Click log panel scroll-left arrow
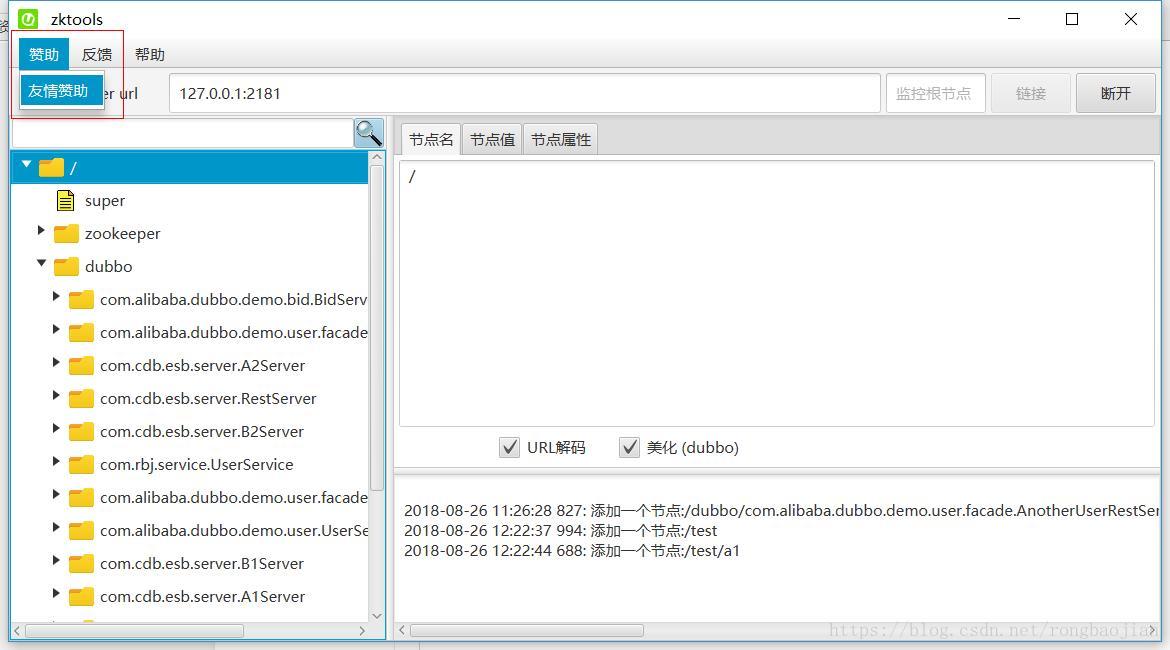Screen dimensions: 1170x650 click(x=402, y=631)
